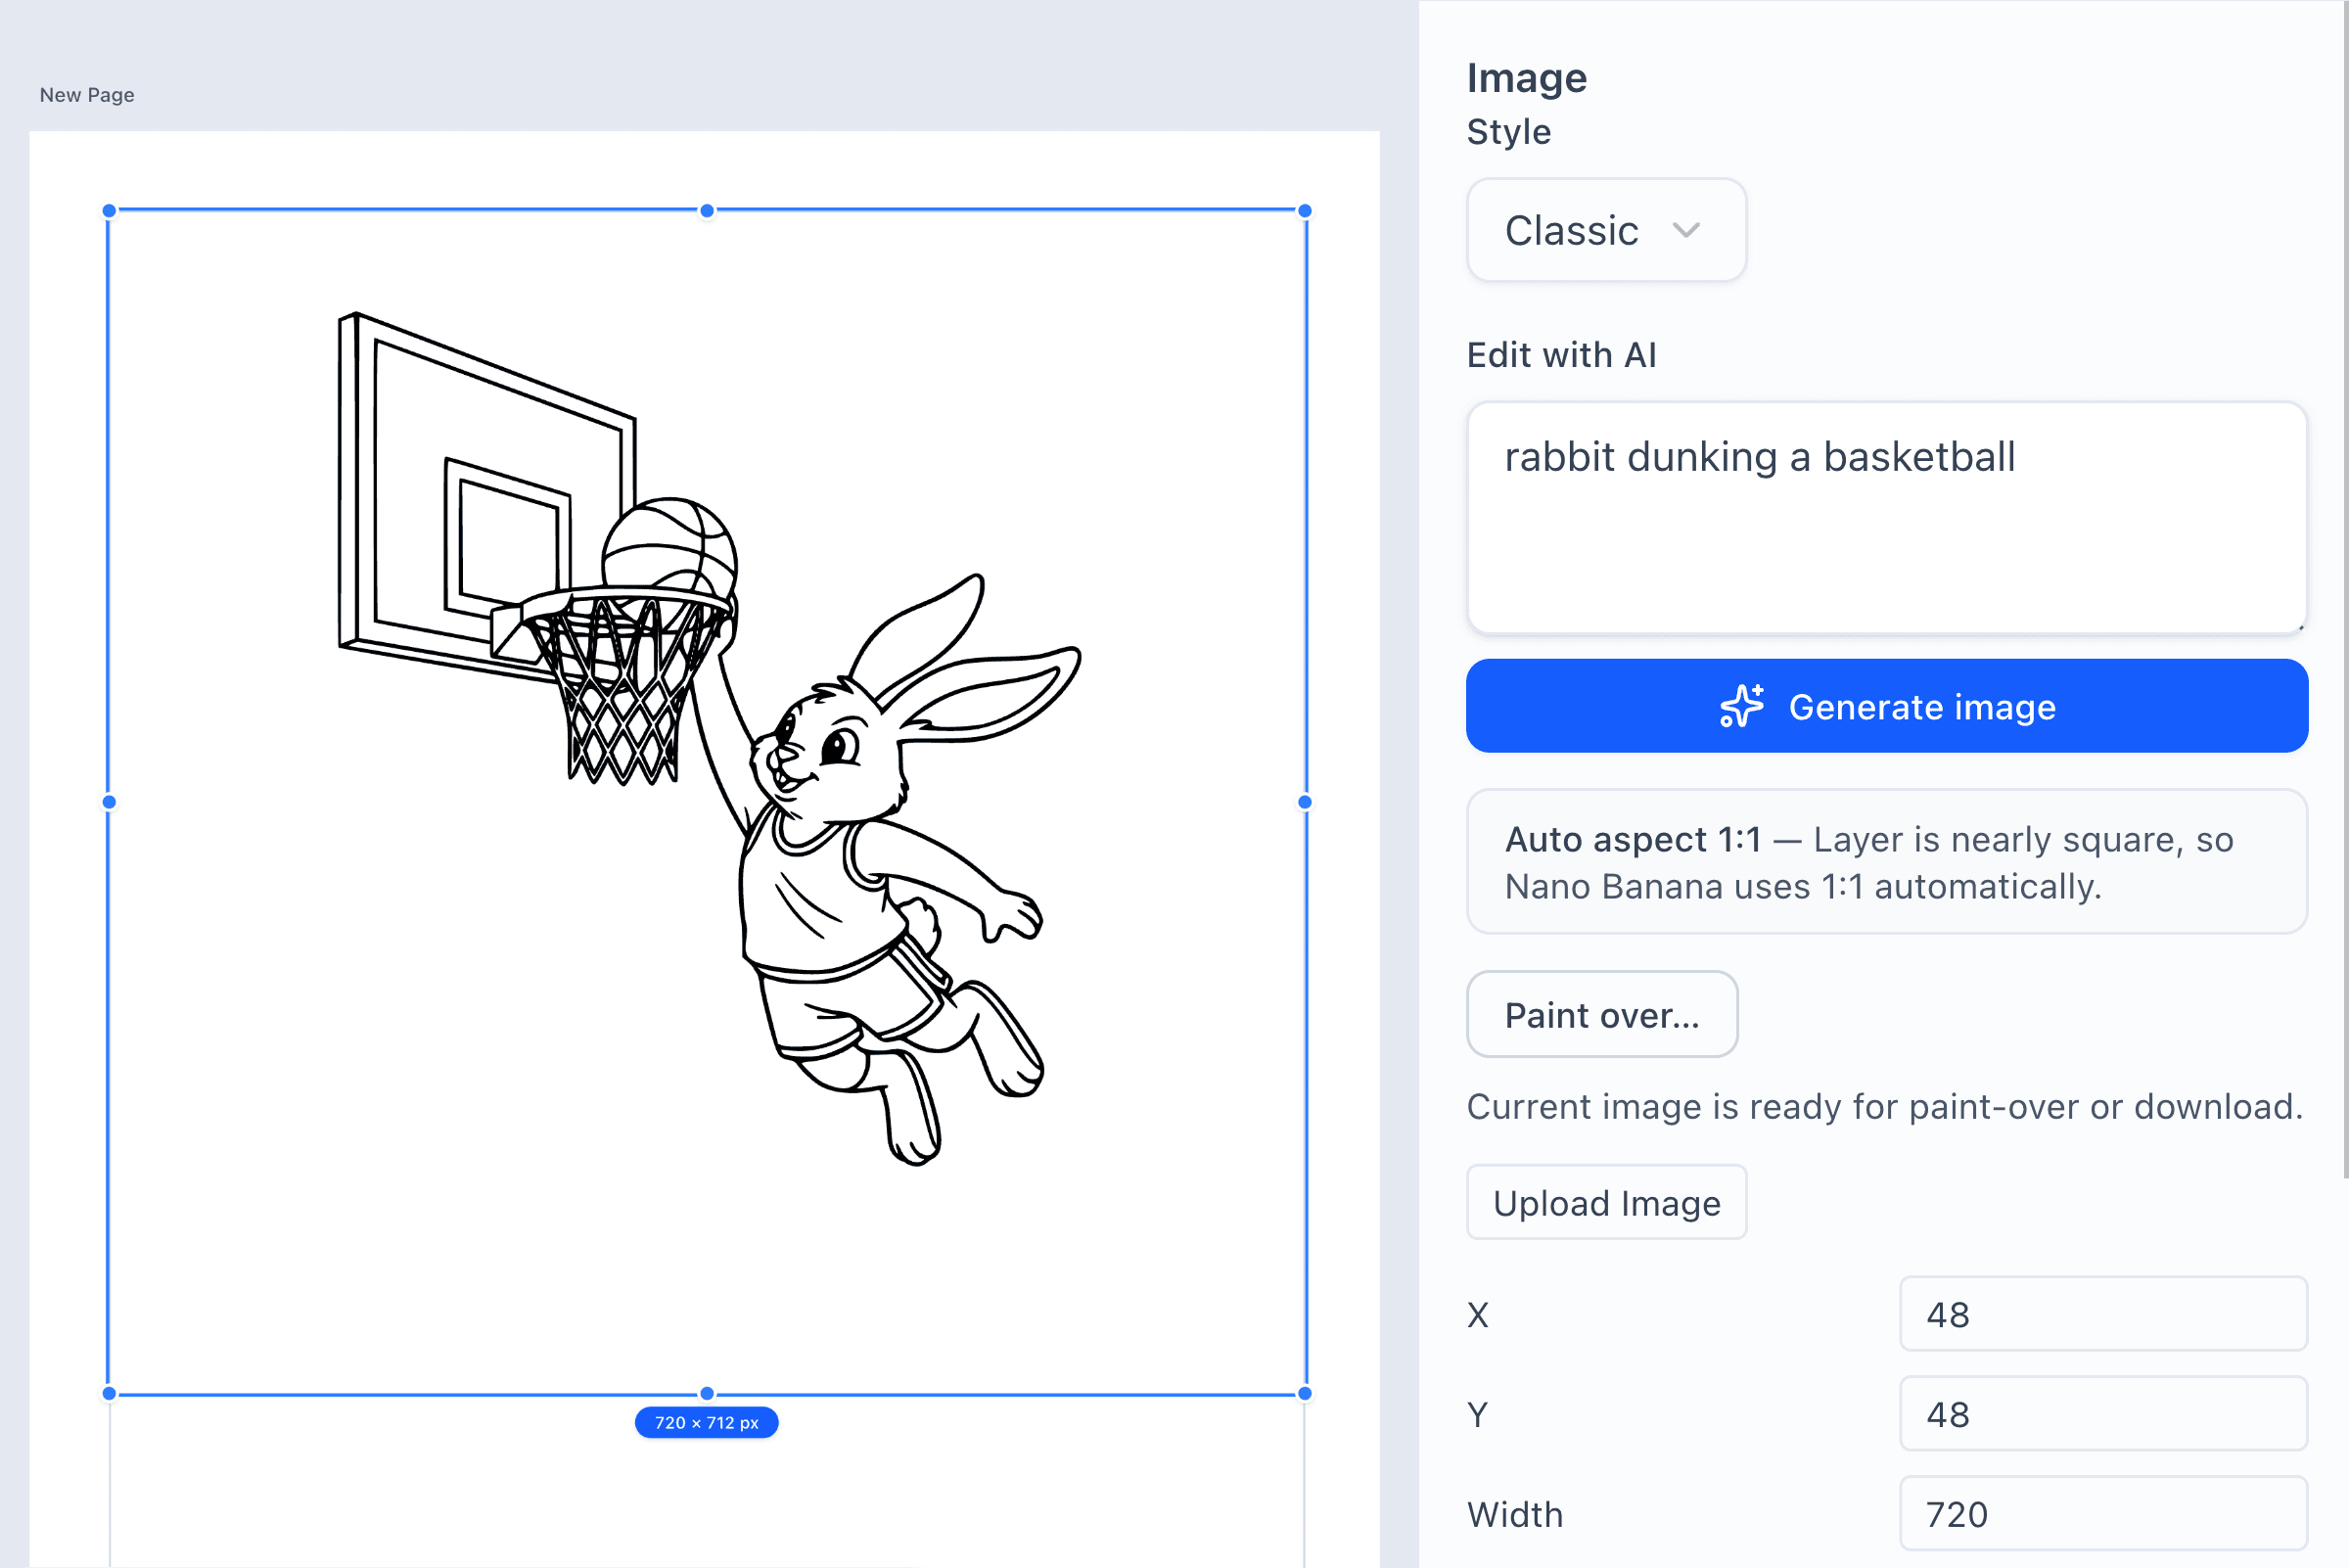Screen dimensions: 2349x1568
Task: Open the Style dropdown to change image style
Action: pos(1605,230)
